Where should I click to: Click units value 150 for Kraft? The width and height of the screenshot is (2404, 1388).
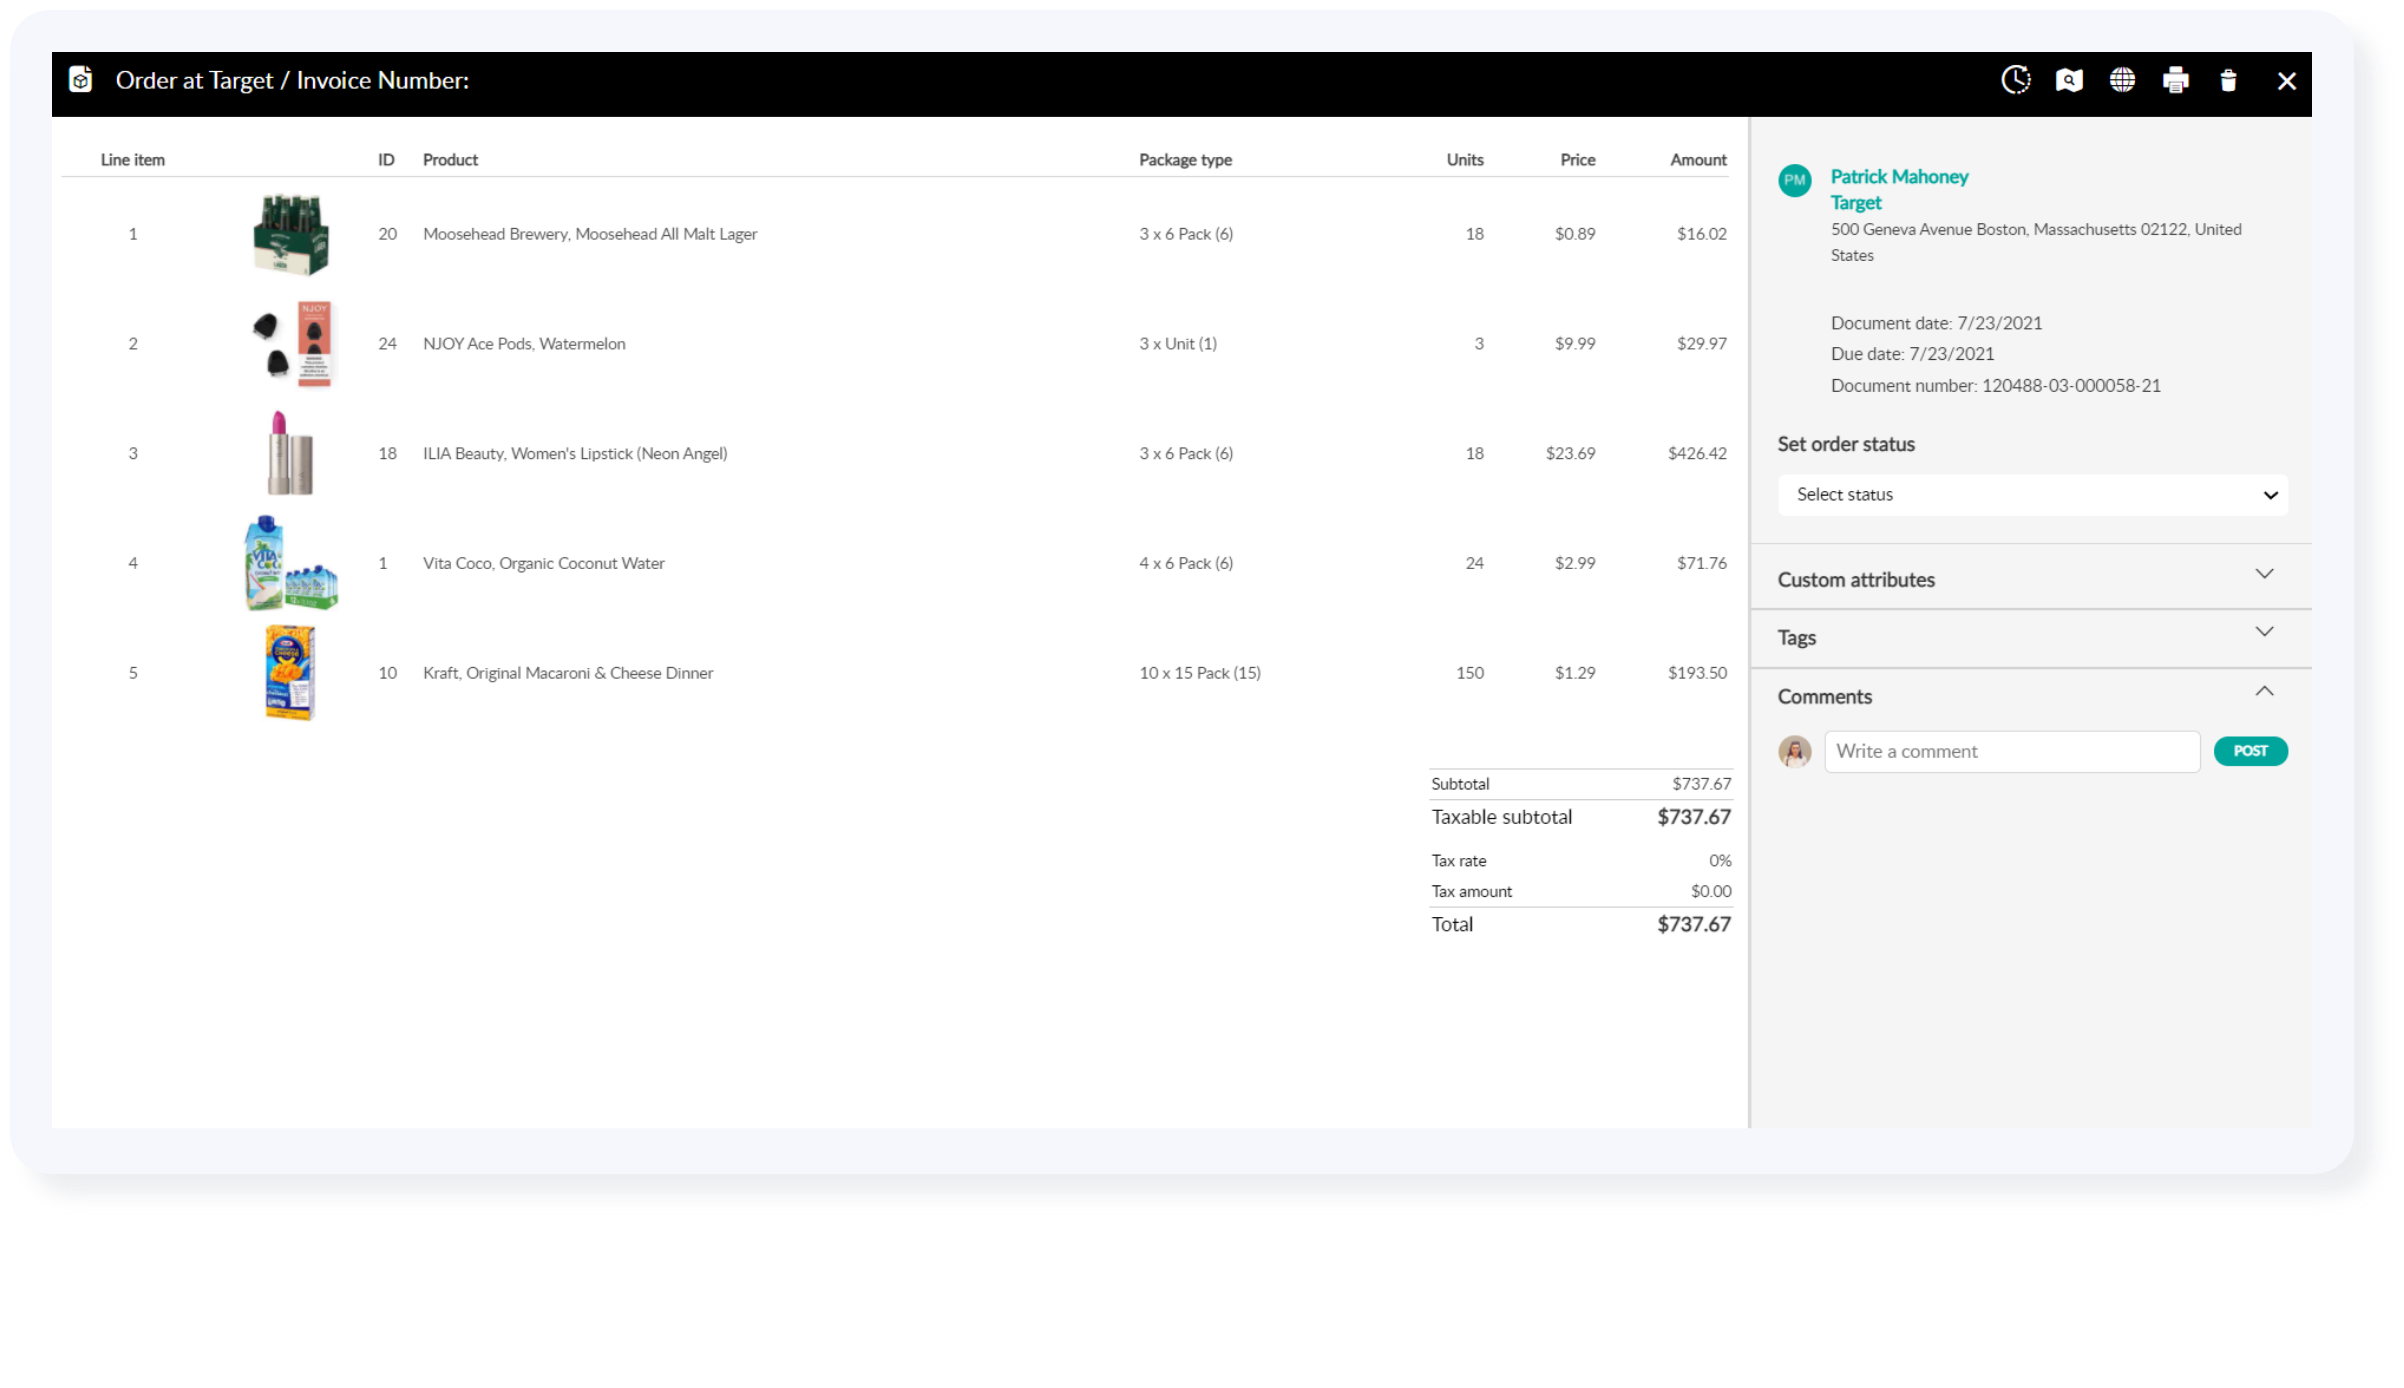point(1469,673)
